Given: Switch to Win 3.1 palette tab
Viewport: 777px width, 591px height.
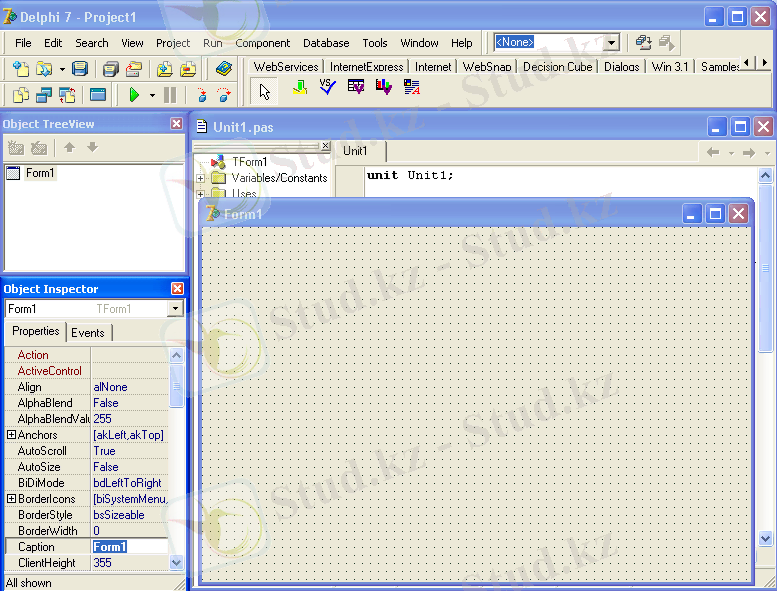Looking at the screenshot, I should coord(670,66).
